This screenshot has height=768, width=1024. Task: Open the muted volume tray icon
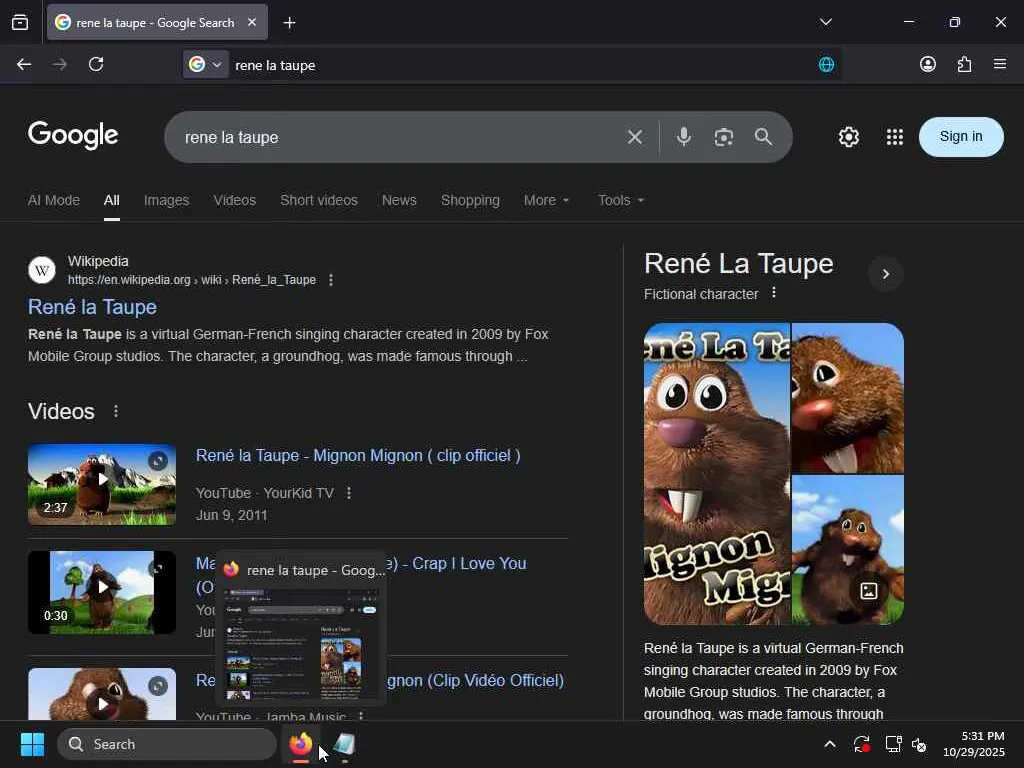pos(919,744)
